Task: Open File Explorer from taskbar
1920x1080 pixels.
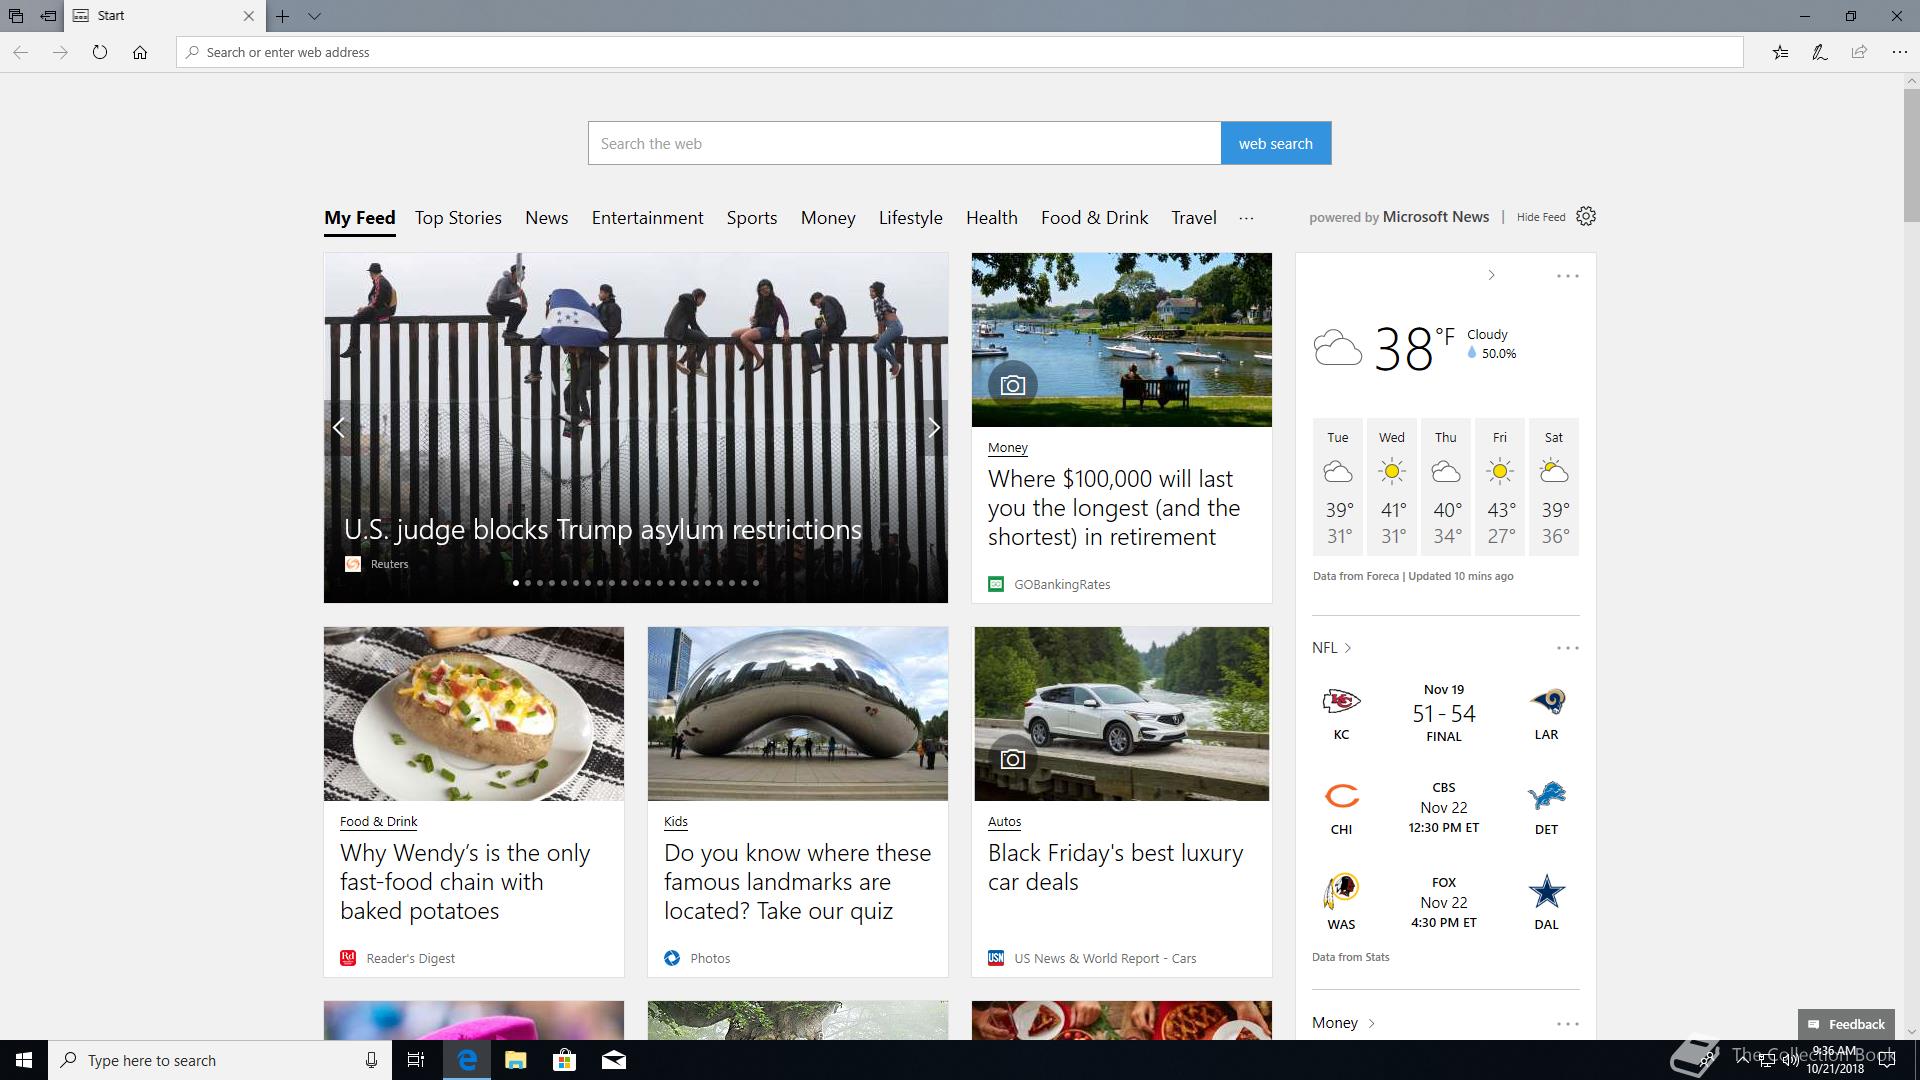Action: (515, 1060)
